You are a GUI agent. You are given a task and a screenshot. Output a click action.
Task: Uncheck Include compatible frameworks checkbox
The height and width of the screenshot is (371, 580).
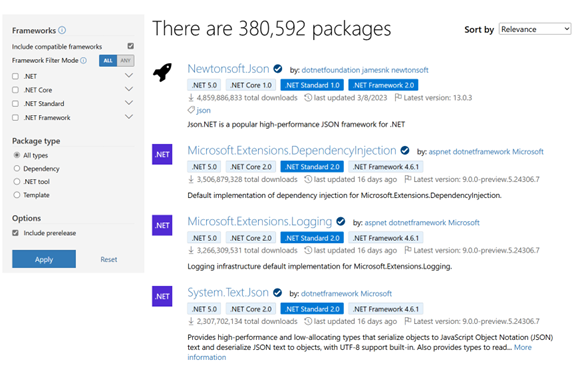(131, 46)
